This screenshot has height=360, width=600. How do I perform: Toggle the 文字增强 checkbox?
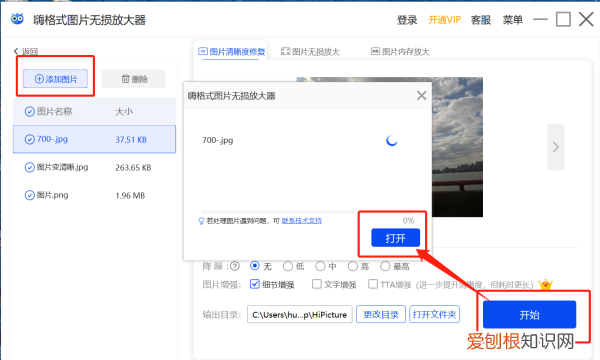coord(317,284)
